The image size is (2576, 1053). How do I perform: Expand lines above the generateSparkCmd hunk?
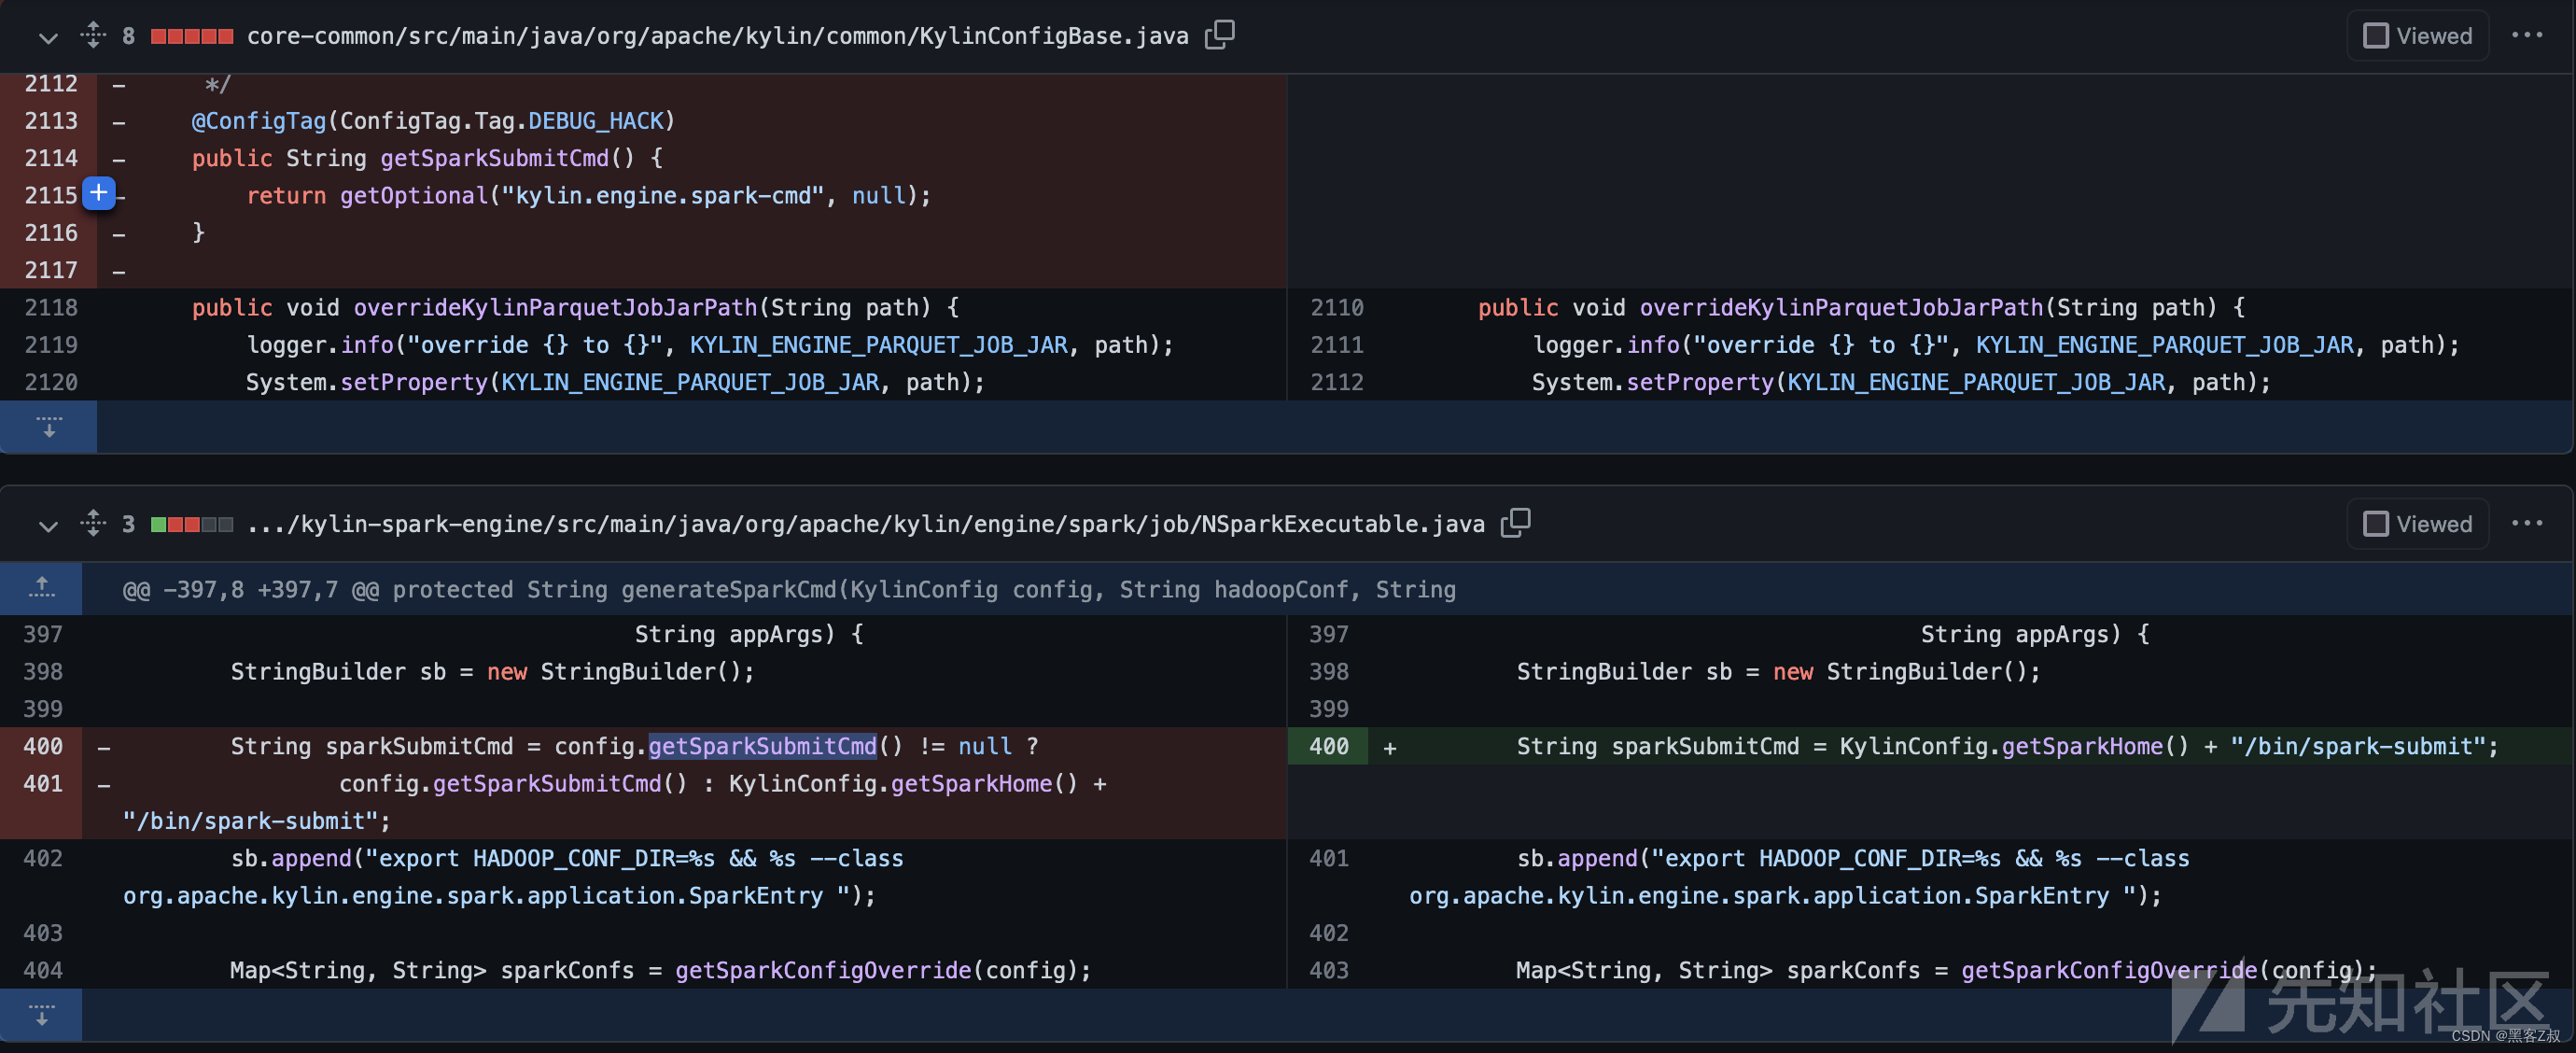coord(41,589)
